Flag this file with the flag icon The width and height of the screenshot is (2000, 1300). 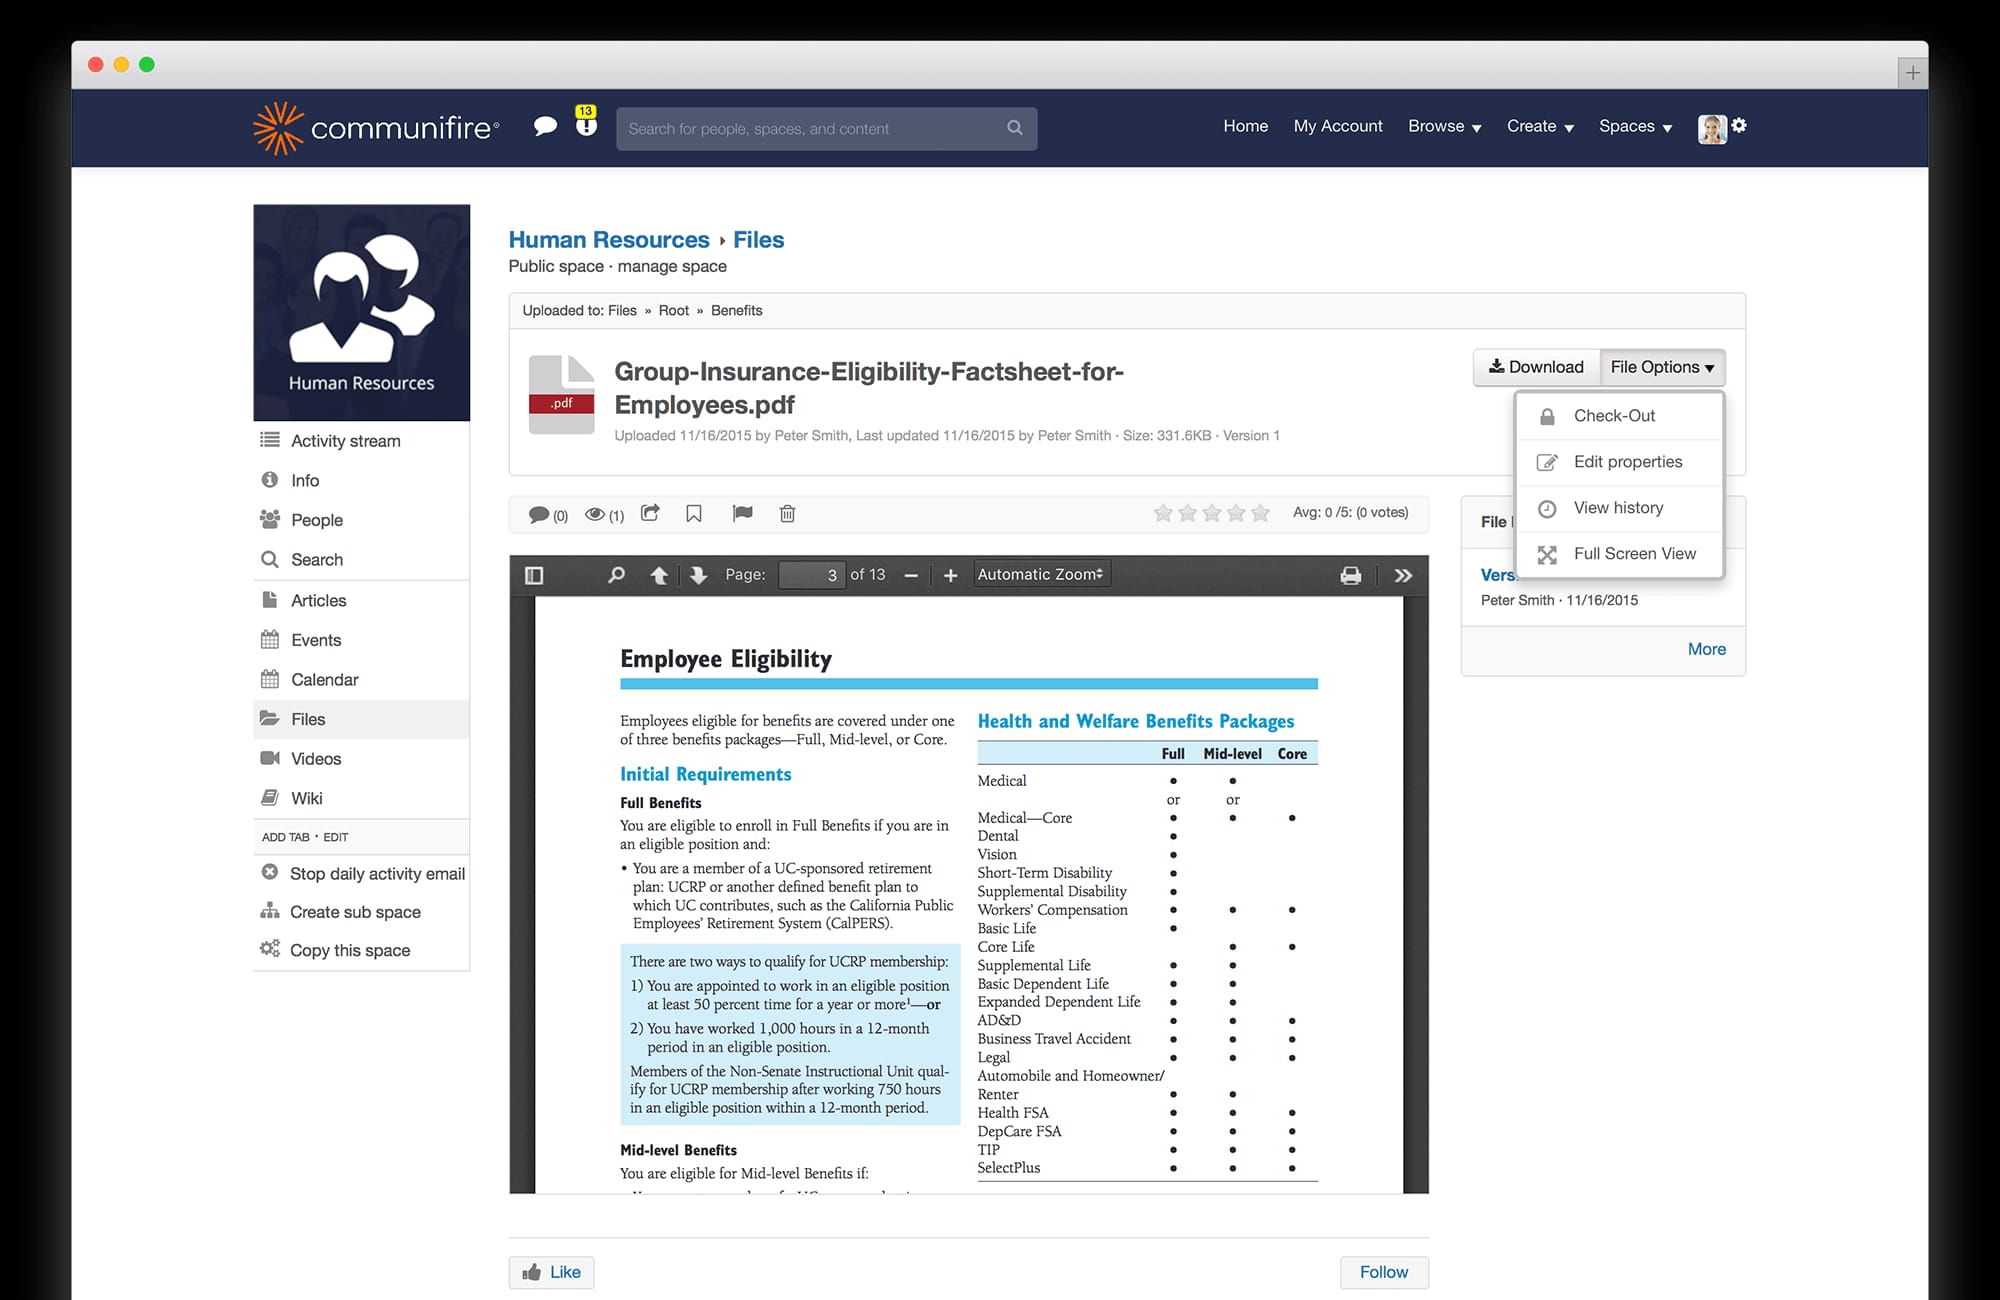pos(742,514)
